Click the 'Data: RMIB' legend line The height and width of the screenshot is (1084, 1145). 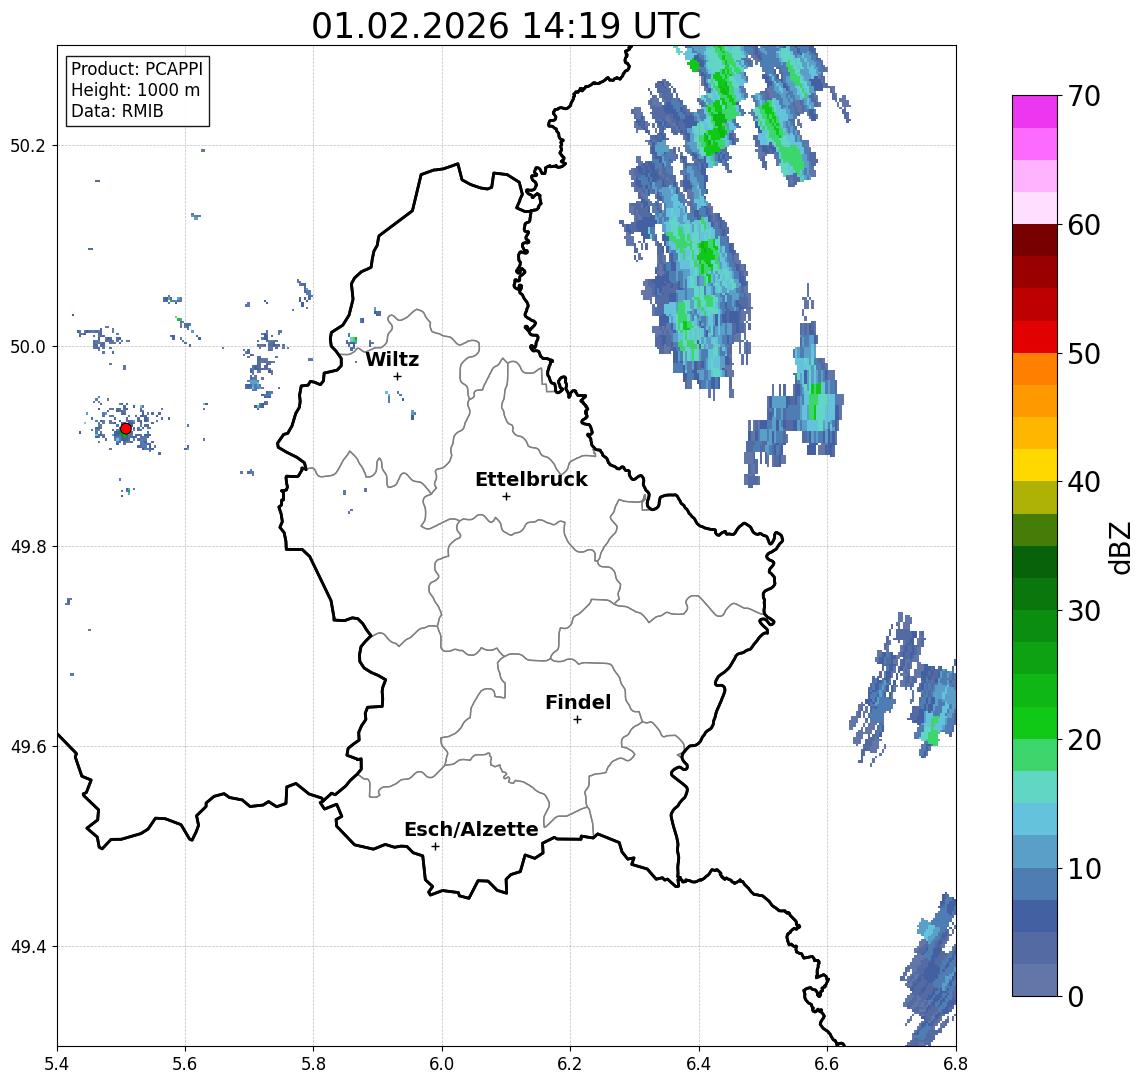point(117,111)
